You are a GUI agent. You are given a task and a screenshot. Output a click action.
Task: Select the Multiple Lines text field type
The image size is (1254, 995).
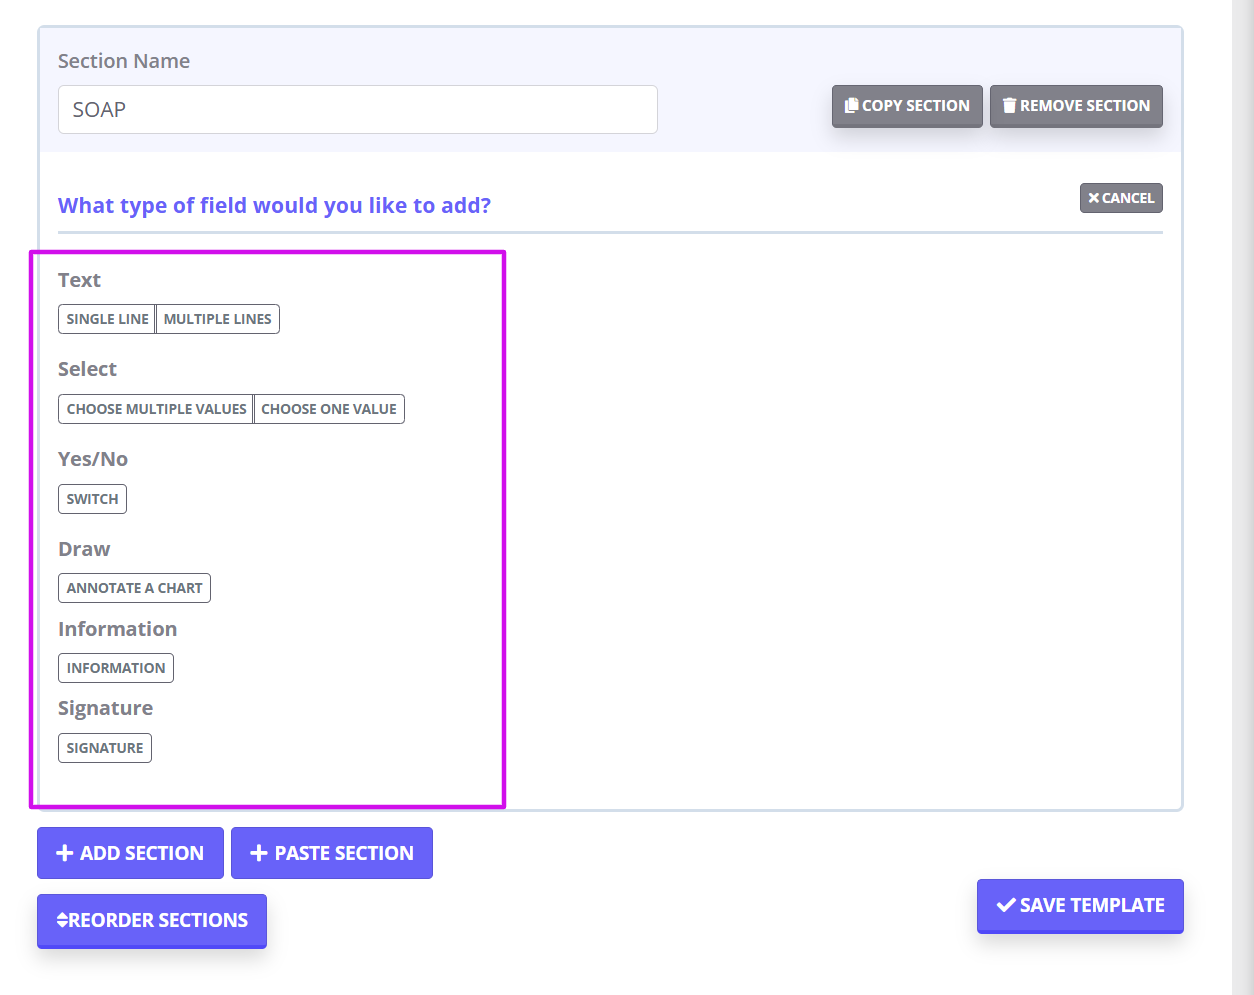pos(217,319)
